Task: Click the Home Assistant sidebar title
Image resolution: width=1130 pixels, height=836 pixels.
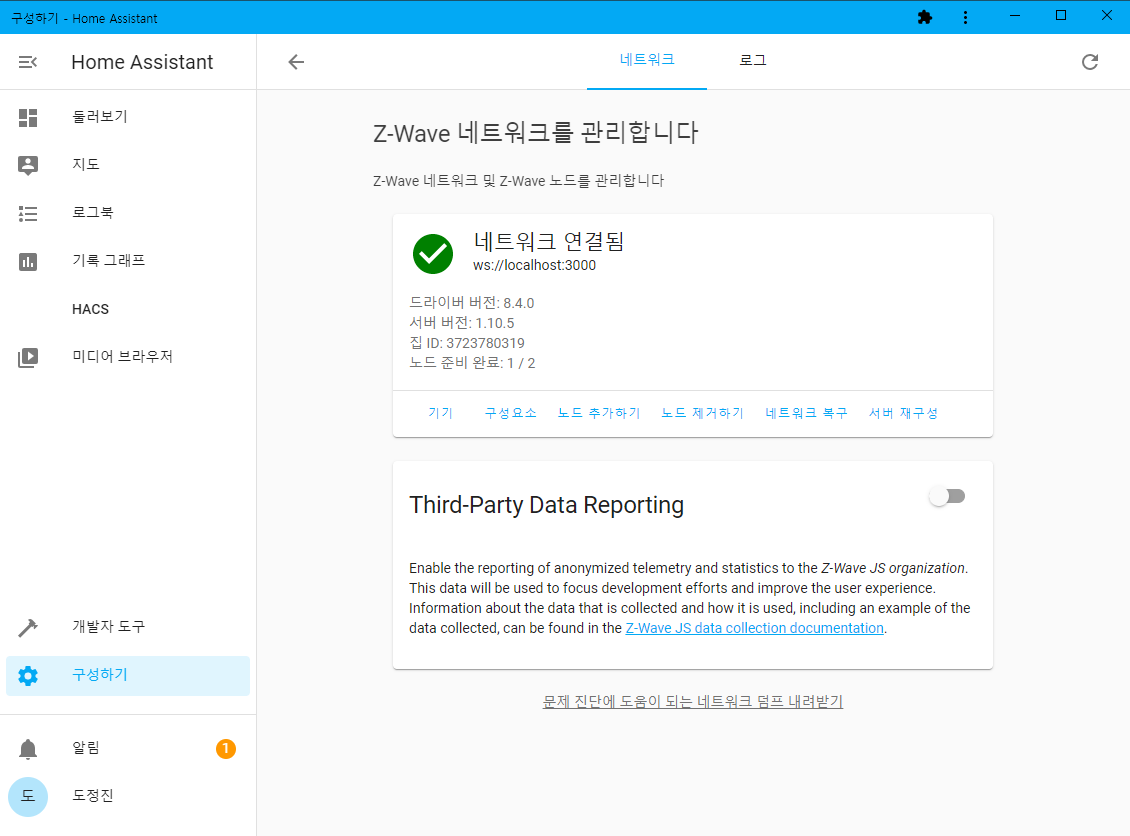Action: pyautogui.click(x=142, y=62)
